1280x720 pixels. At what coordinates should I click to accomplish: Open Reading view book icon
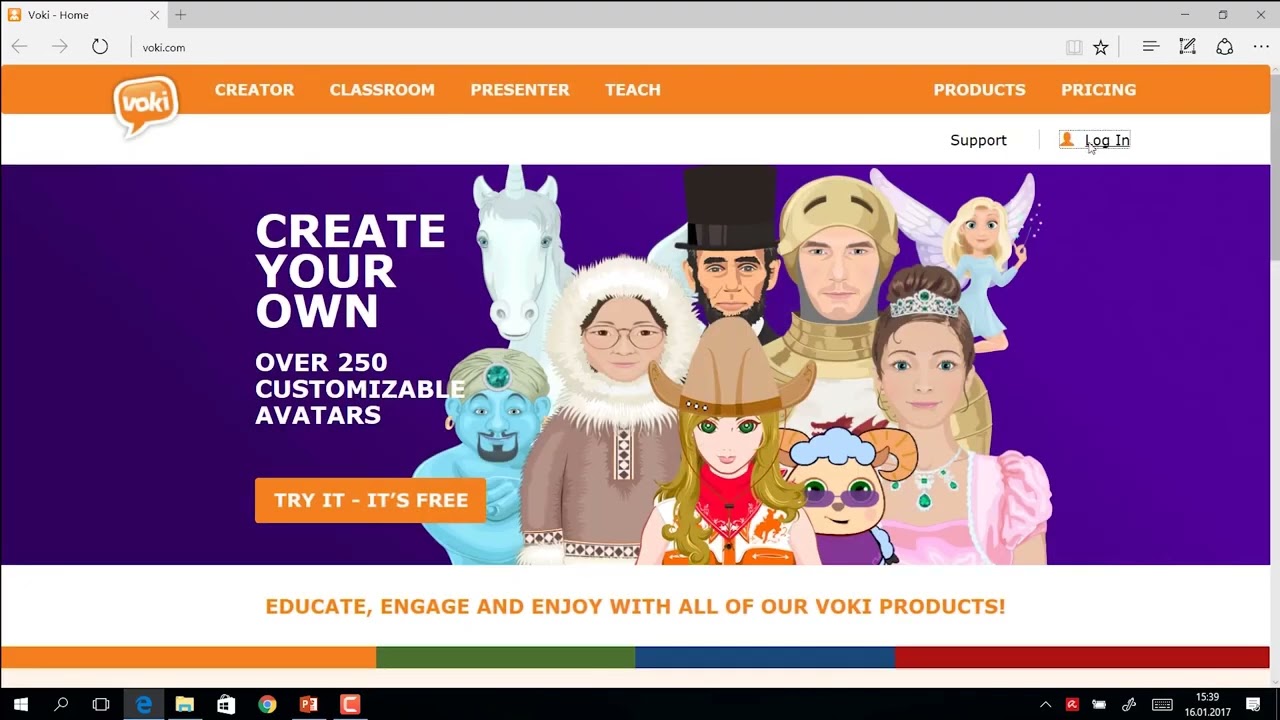point(1074,47)
